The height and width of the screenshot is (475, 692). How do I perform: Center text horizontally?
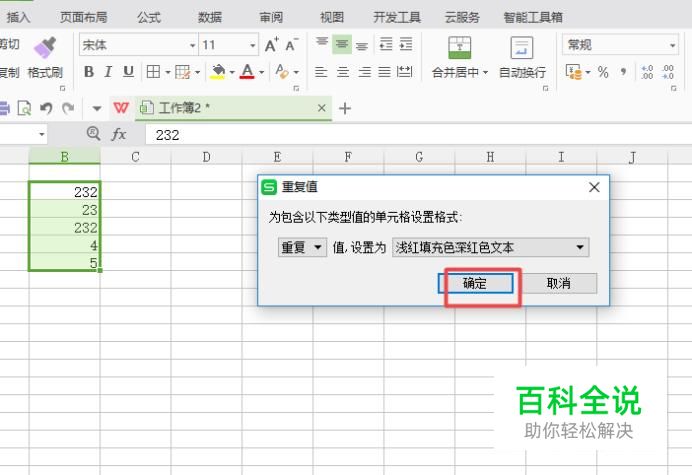point(342,72)
